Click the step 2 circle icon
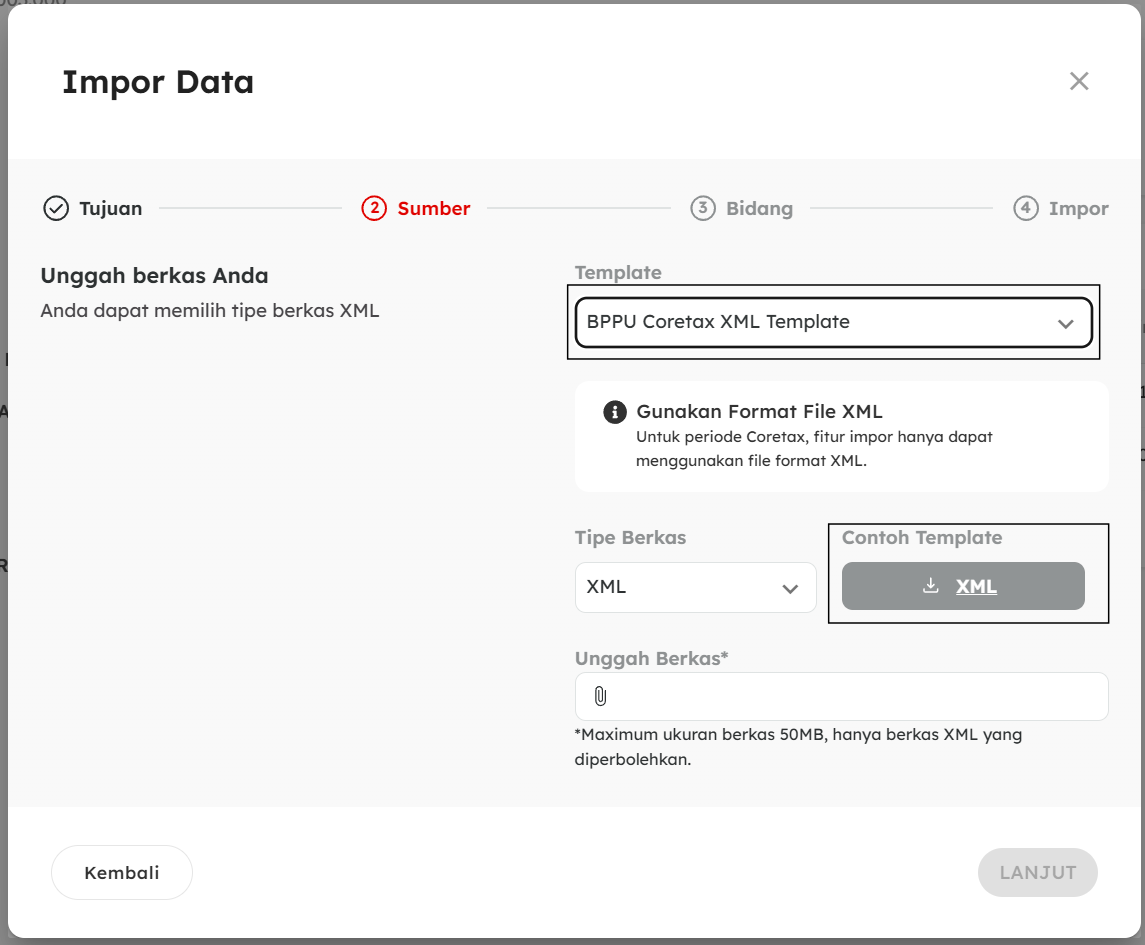Viewport: 1145px width, 945px height. coord(374,209)
